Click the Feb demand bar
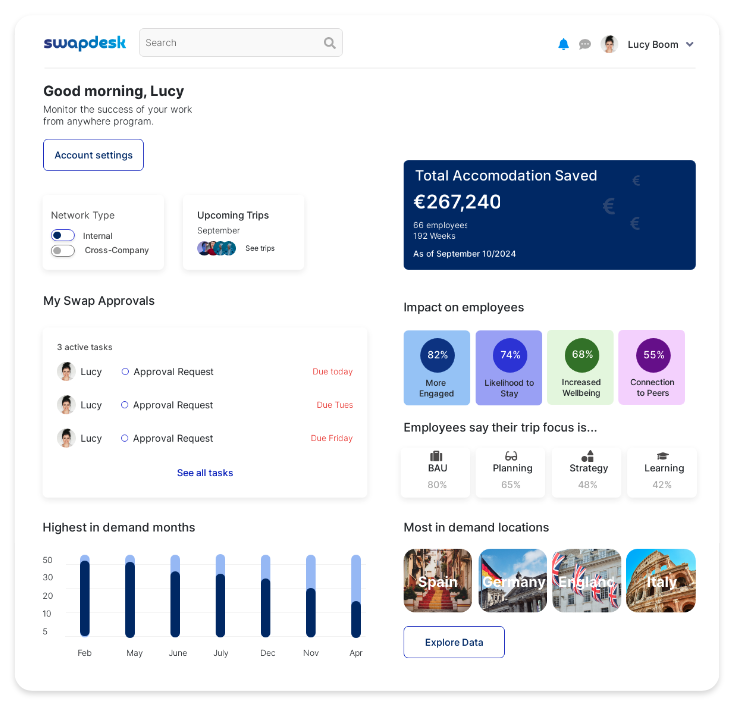Viewport: 737px width, 706px height. [x=85, y=596]
